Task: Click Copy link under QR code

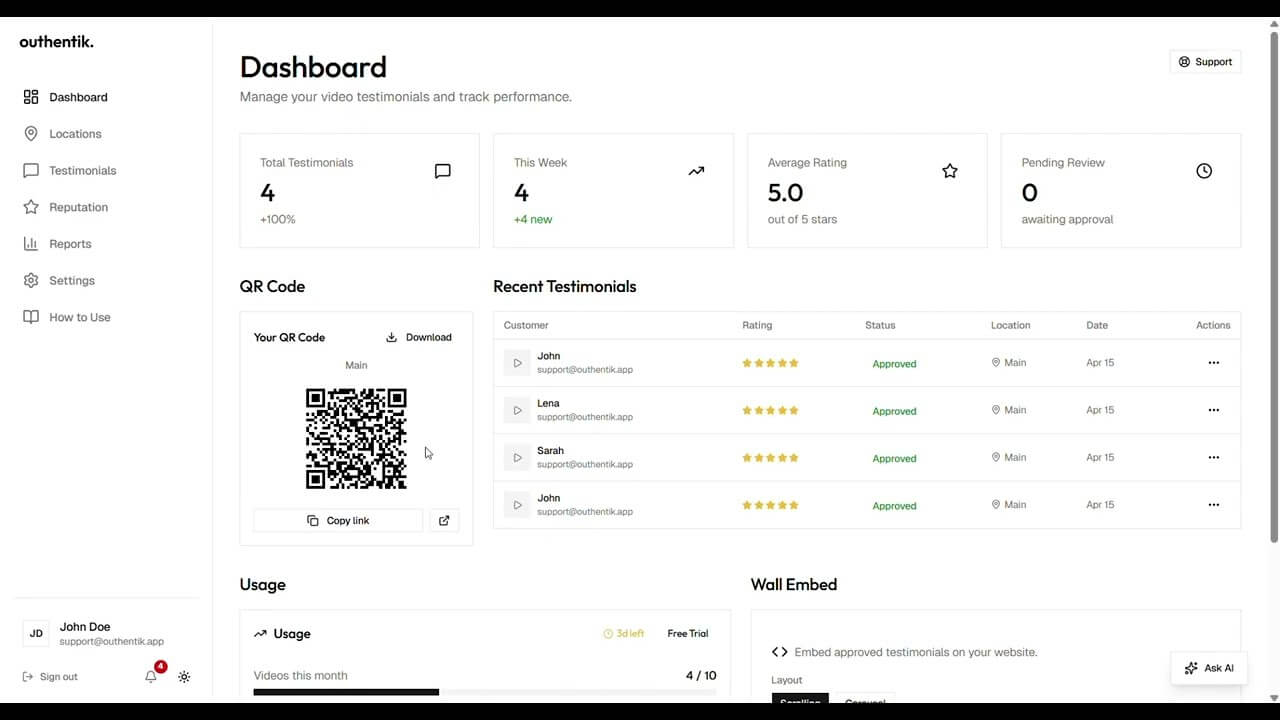Action: tap(338, 520)
